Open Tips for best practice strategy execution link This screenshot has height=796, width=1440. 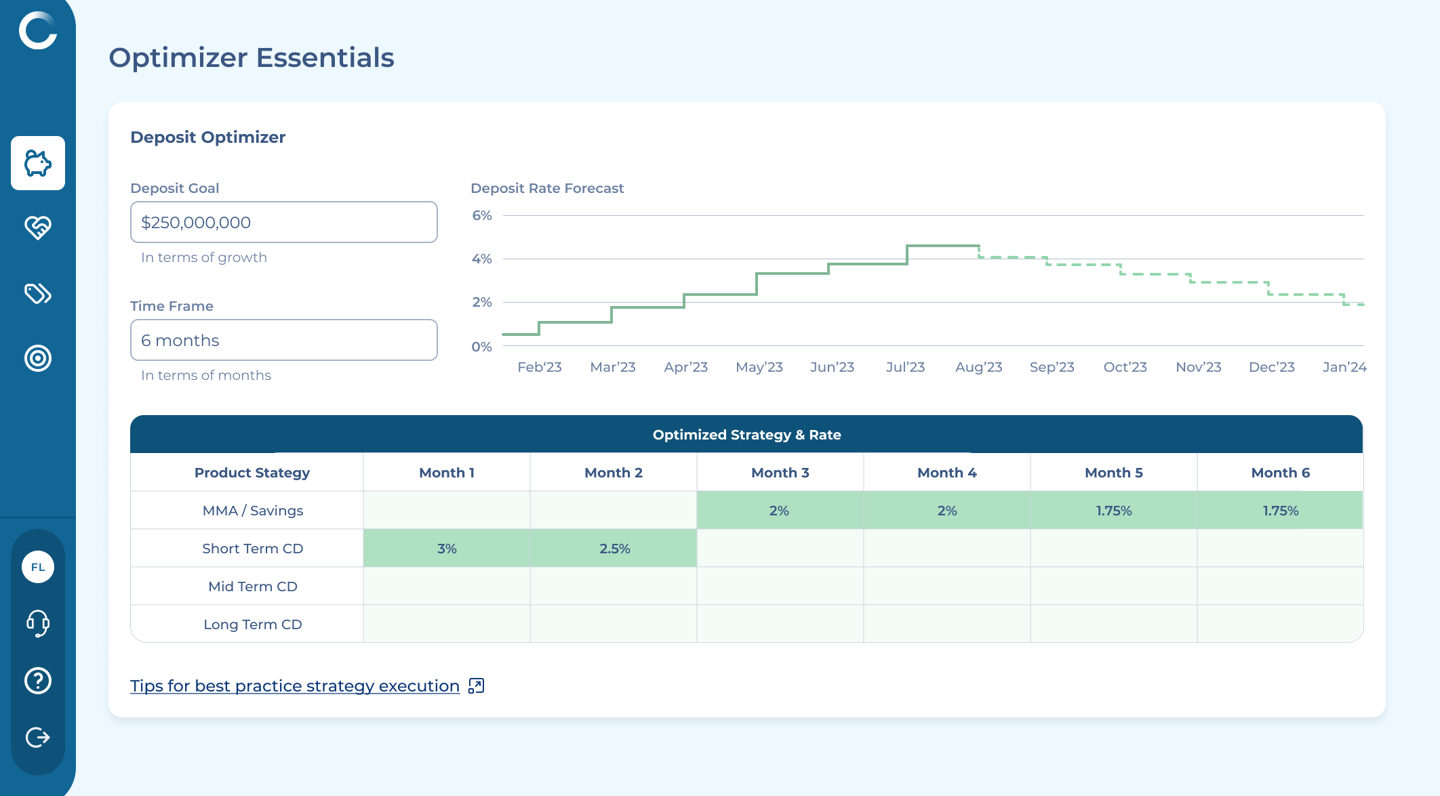295,686
